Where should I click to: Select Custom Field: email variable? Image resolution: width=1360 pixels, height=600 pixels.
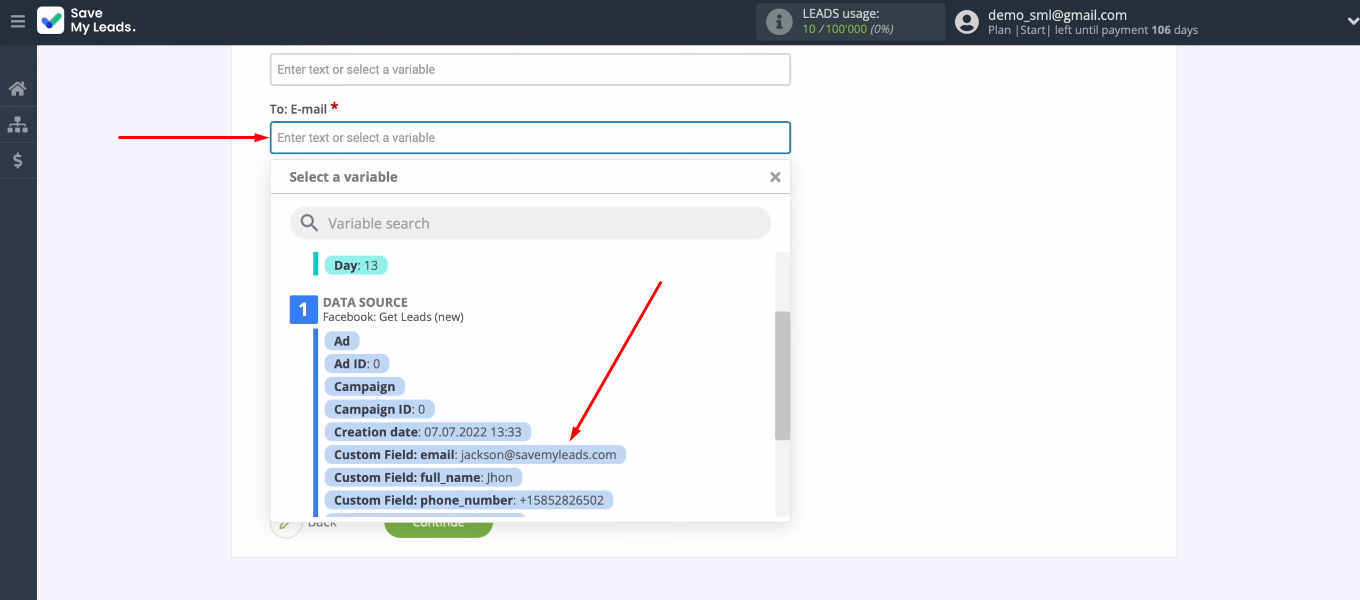pyautogui.click(x=475, y=455)
